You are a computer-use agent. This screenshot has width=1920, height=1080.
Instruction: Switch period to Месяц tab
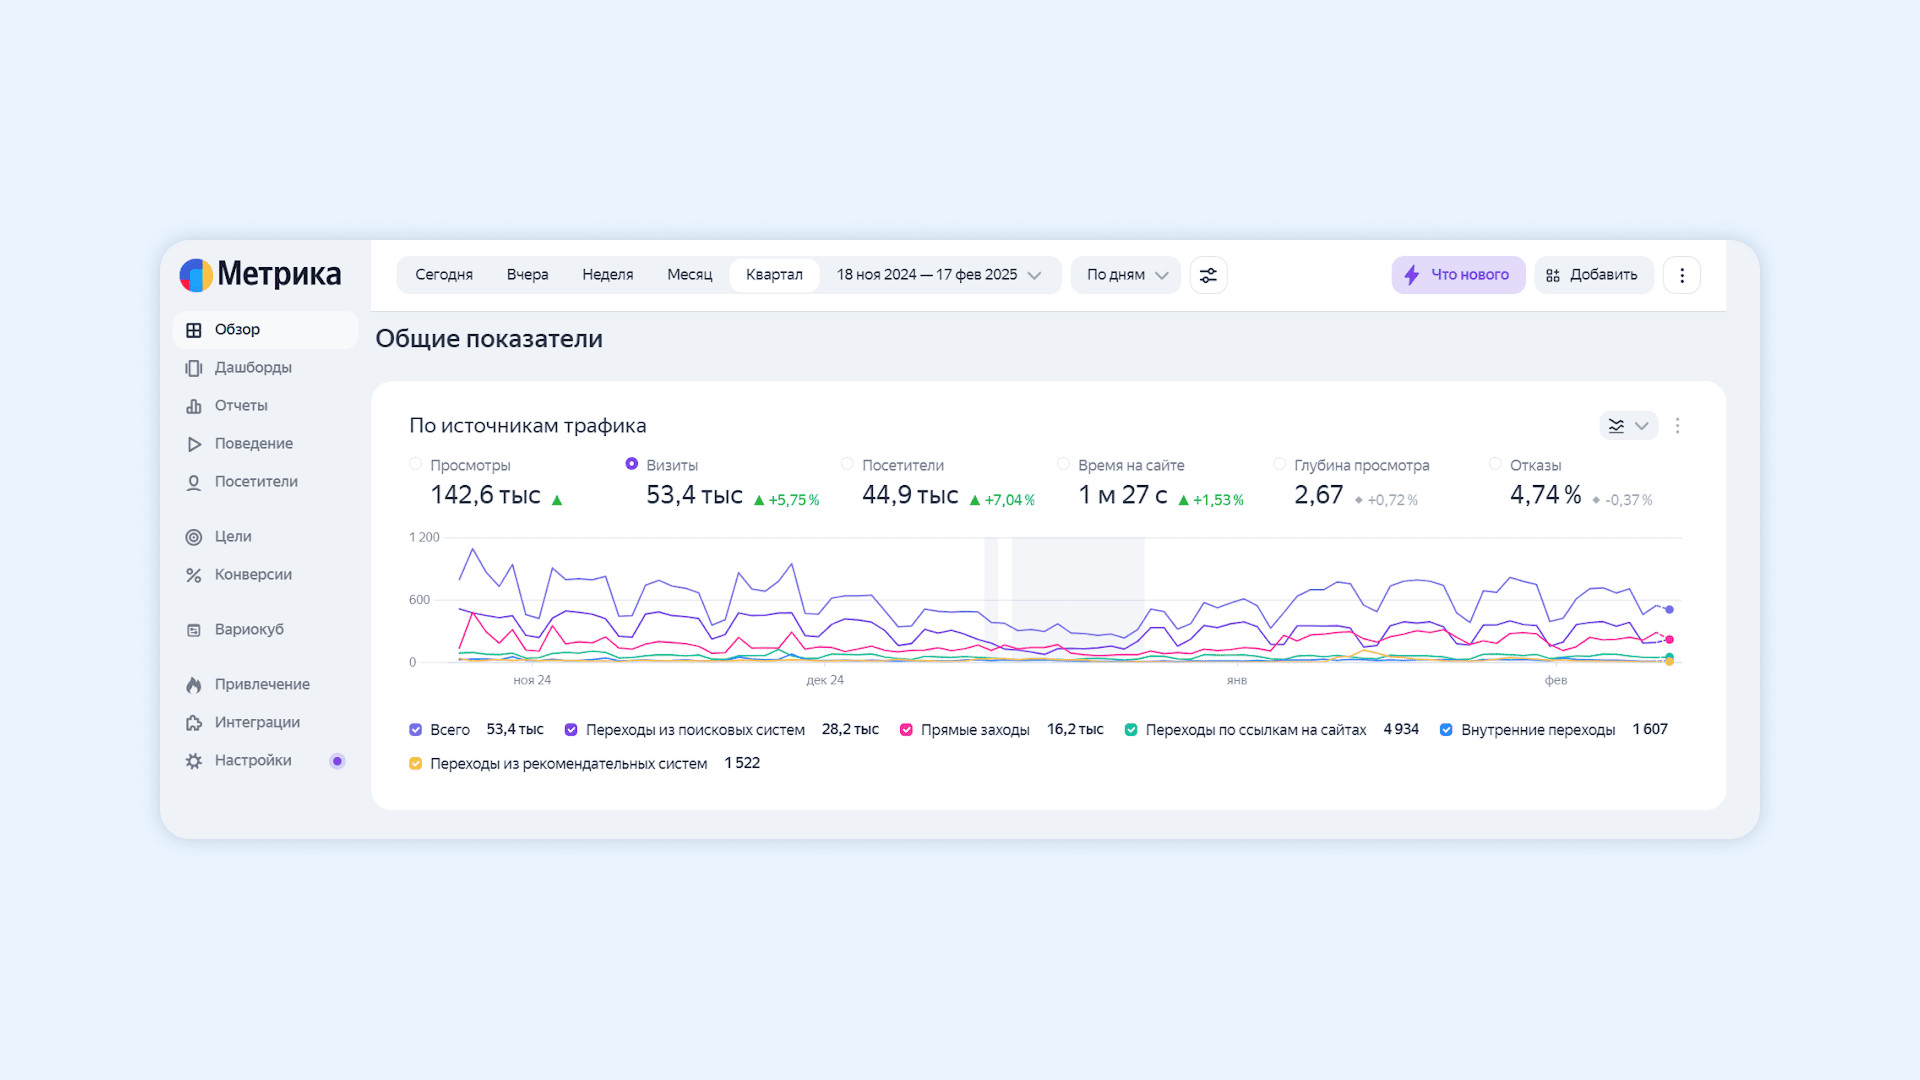coord(689,275)
